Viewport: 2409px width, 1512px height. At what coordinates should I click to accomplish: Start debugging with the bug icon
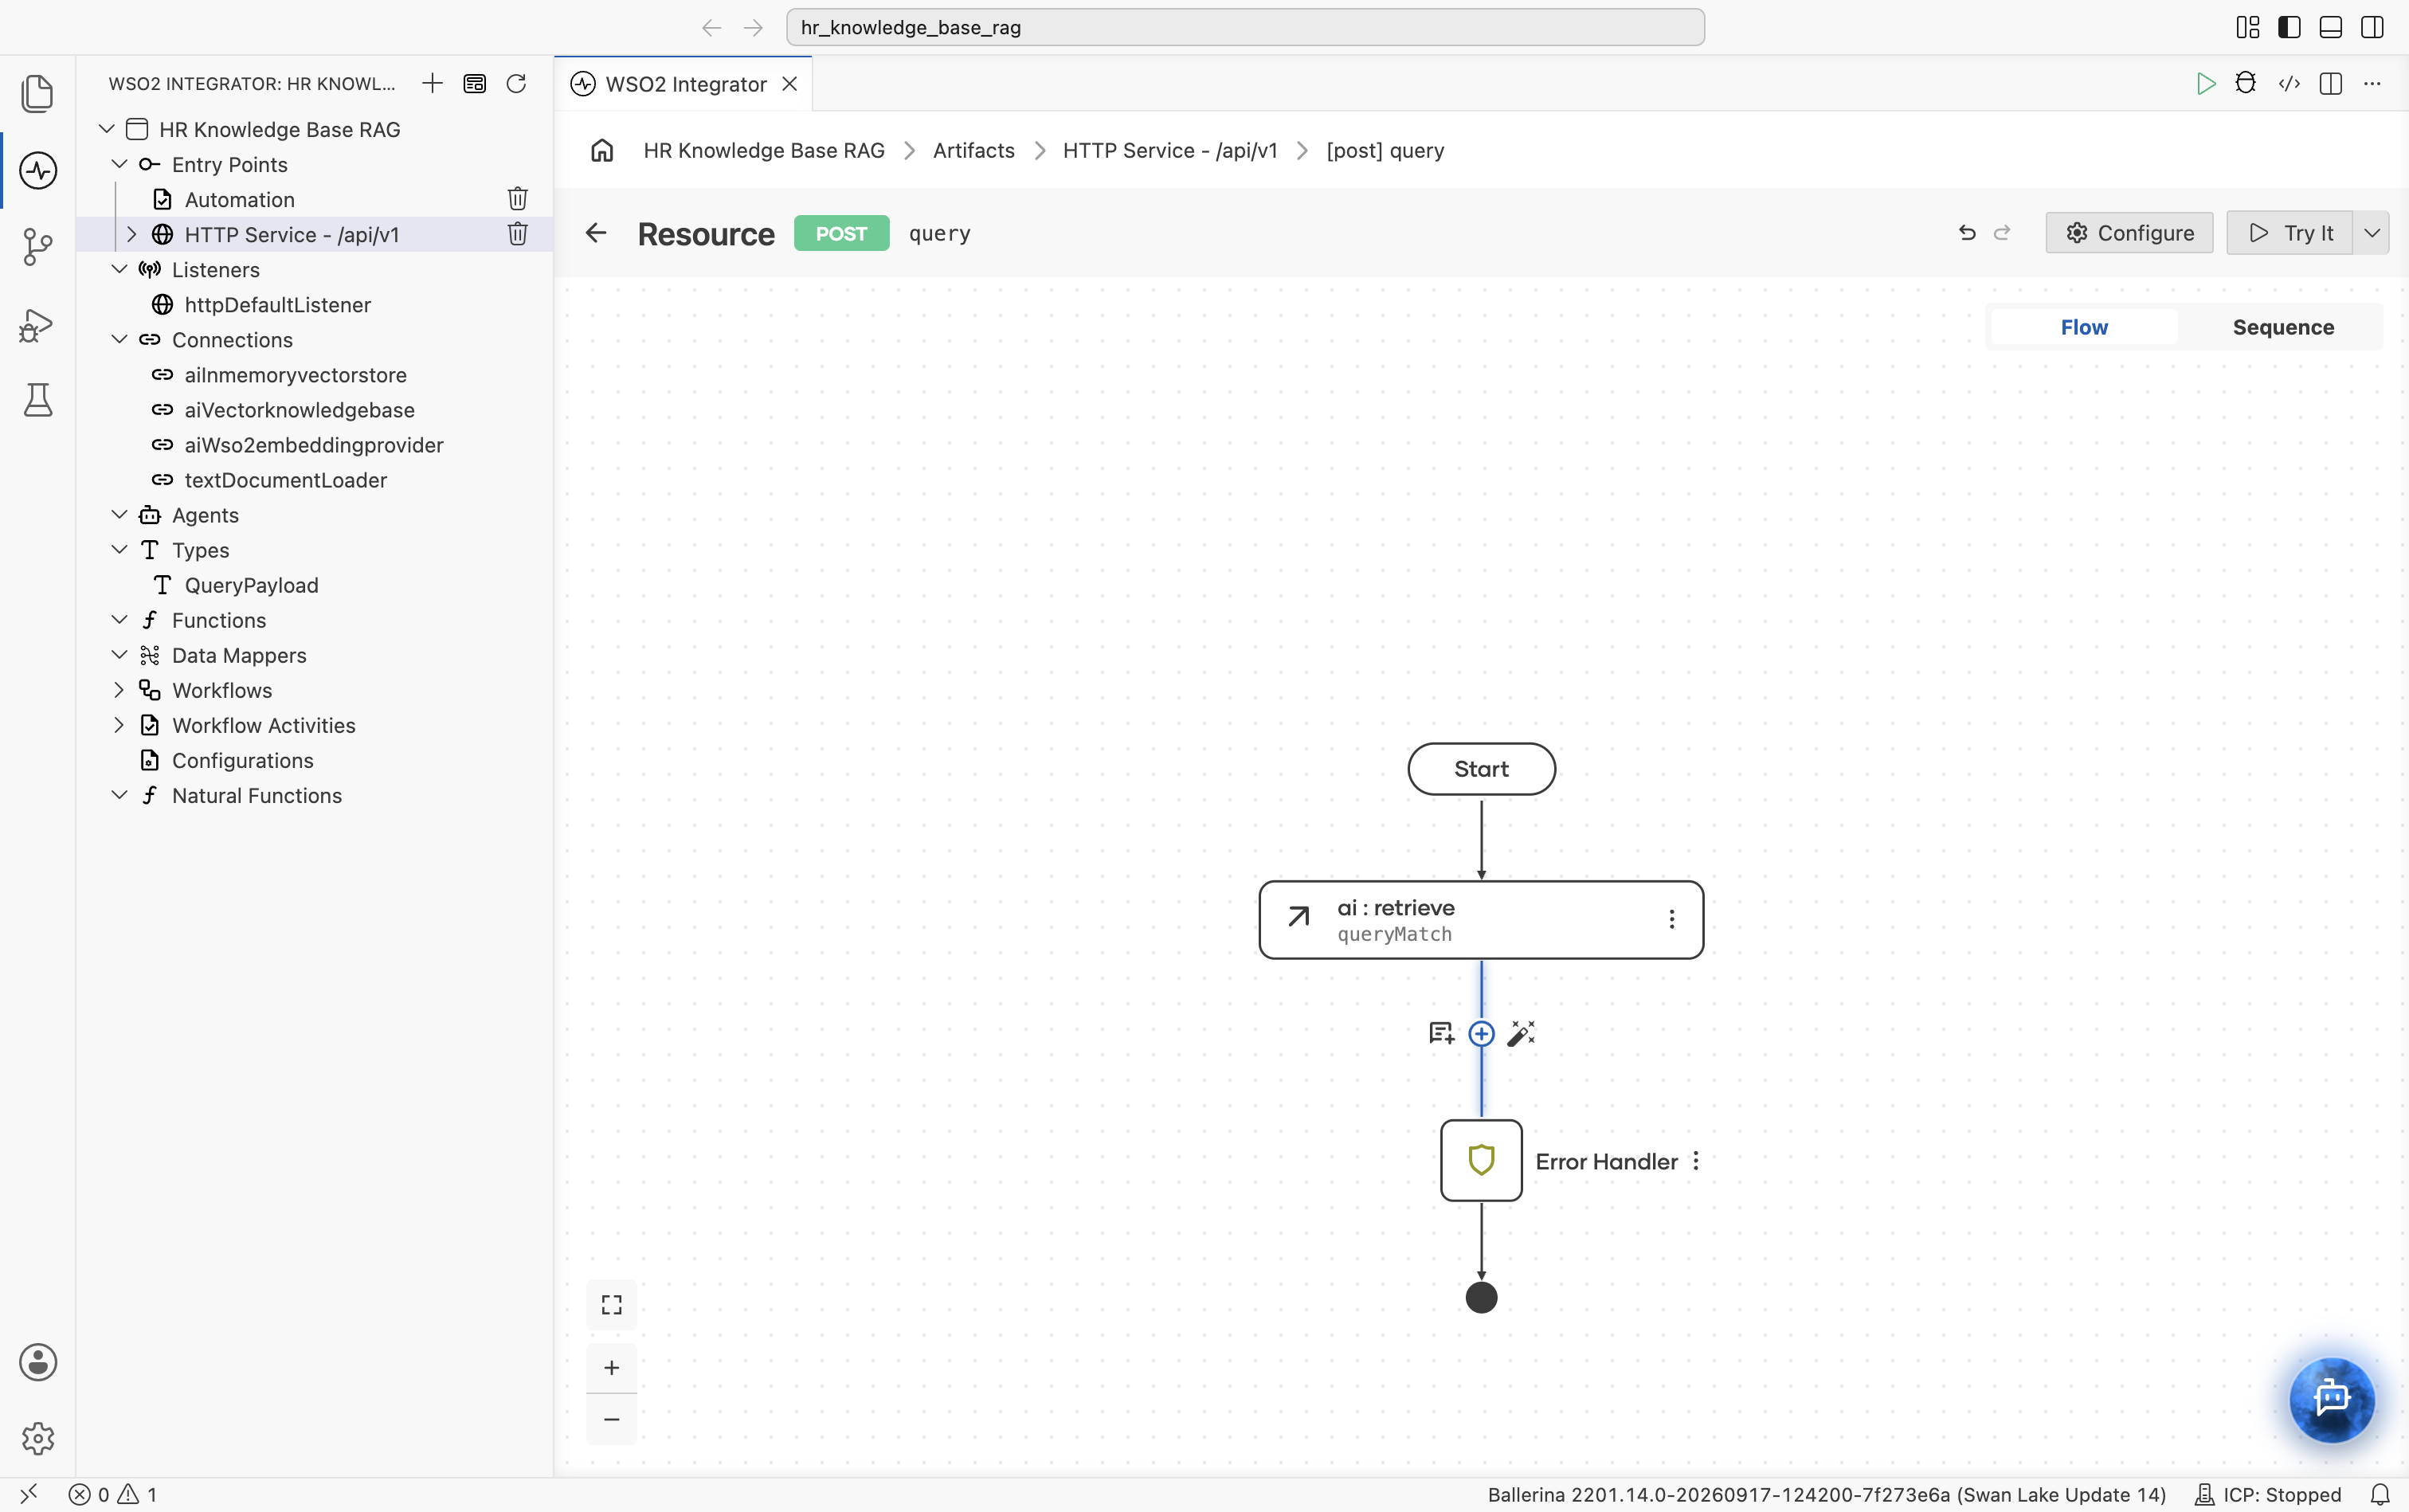point(2245,83)
